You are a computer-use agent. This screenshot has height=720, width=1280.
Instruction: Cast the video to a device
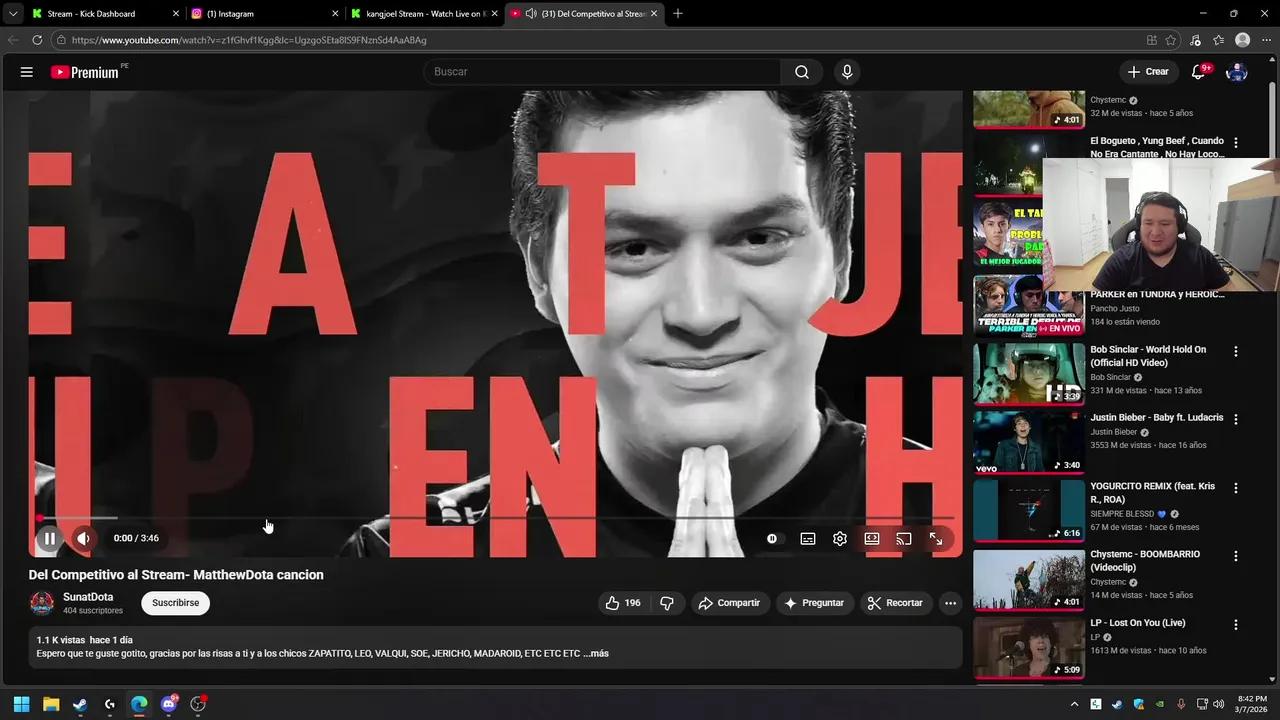(903, 538)
